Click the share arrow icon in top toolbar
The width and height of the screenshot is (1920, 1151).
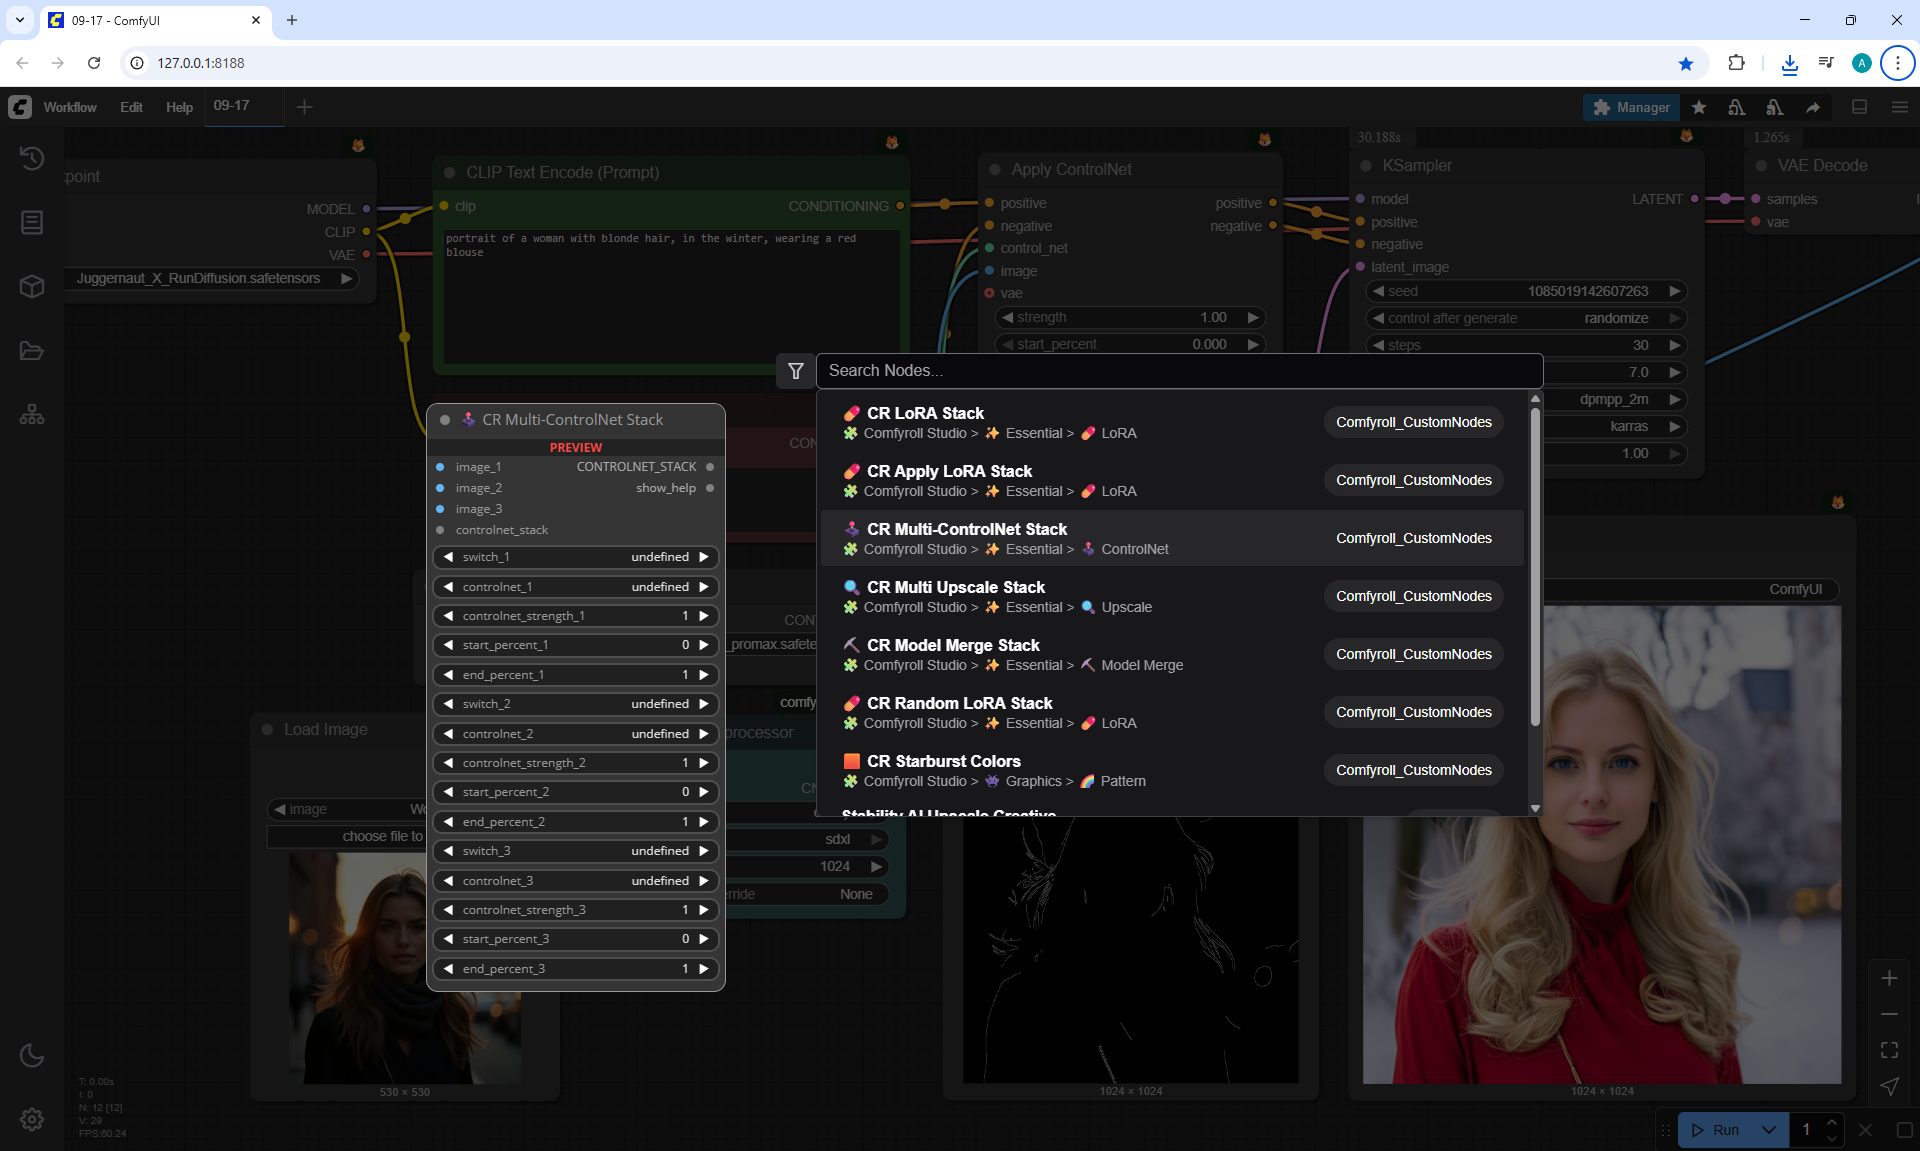pyautogui.click(x=1813, y=107)
